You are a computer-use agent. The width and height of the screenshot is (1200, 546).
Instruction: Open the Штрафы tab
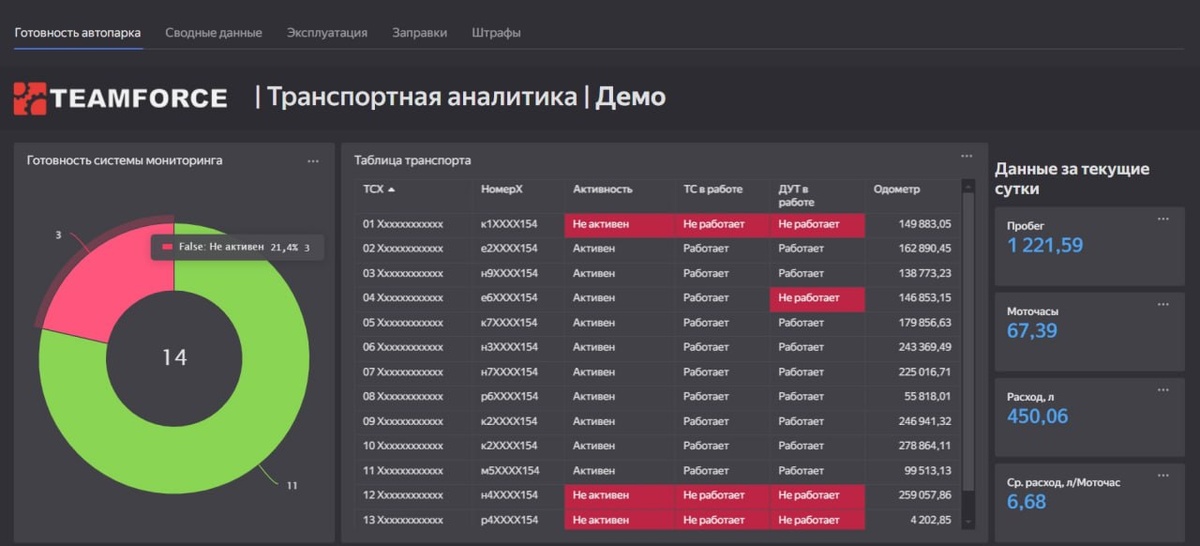pos(496,32)
